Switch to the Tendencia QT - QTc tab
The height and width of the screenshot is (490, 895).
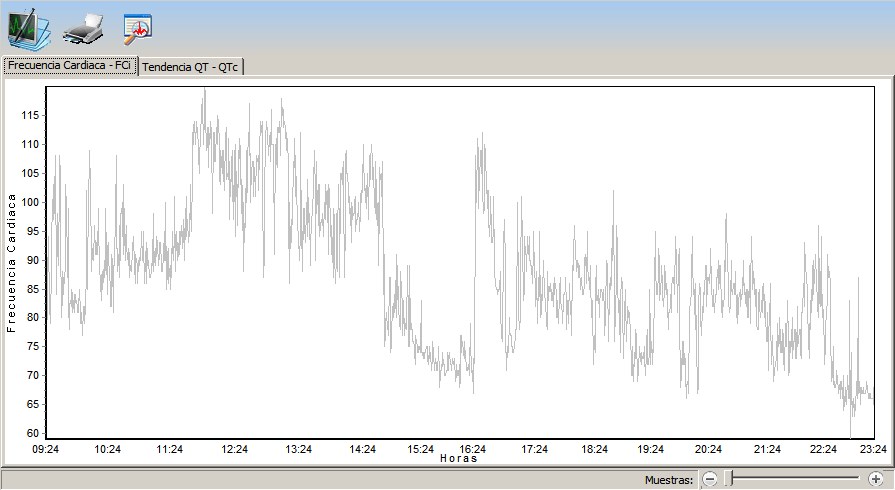click(x=191, y=67)
